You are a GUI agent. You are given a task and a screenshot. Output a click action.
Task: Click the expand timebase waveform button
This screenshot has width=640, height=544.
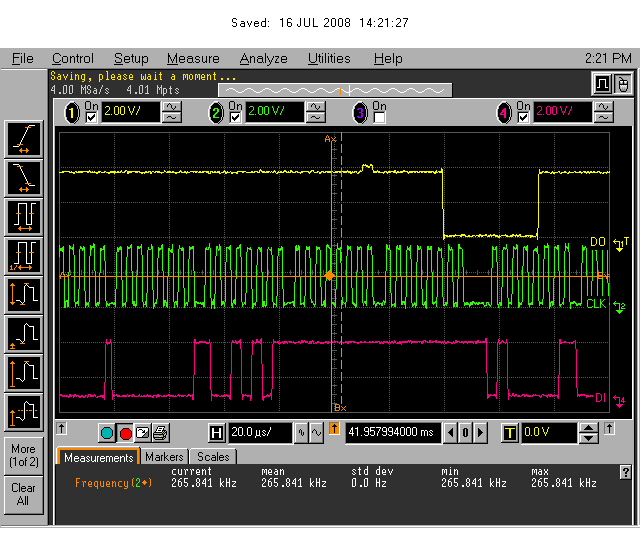coord(316,433)
